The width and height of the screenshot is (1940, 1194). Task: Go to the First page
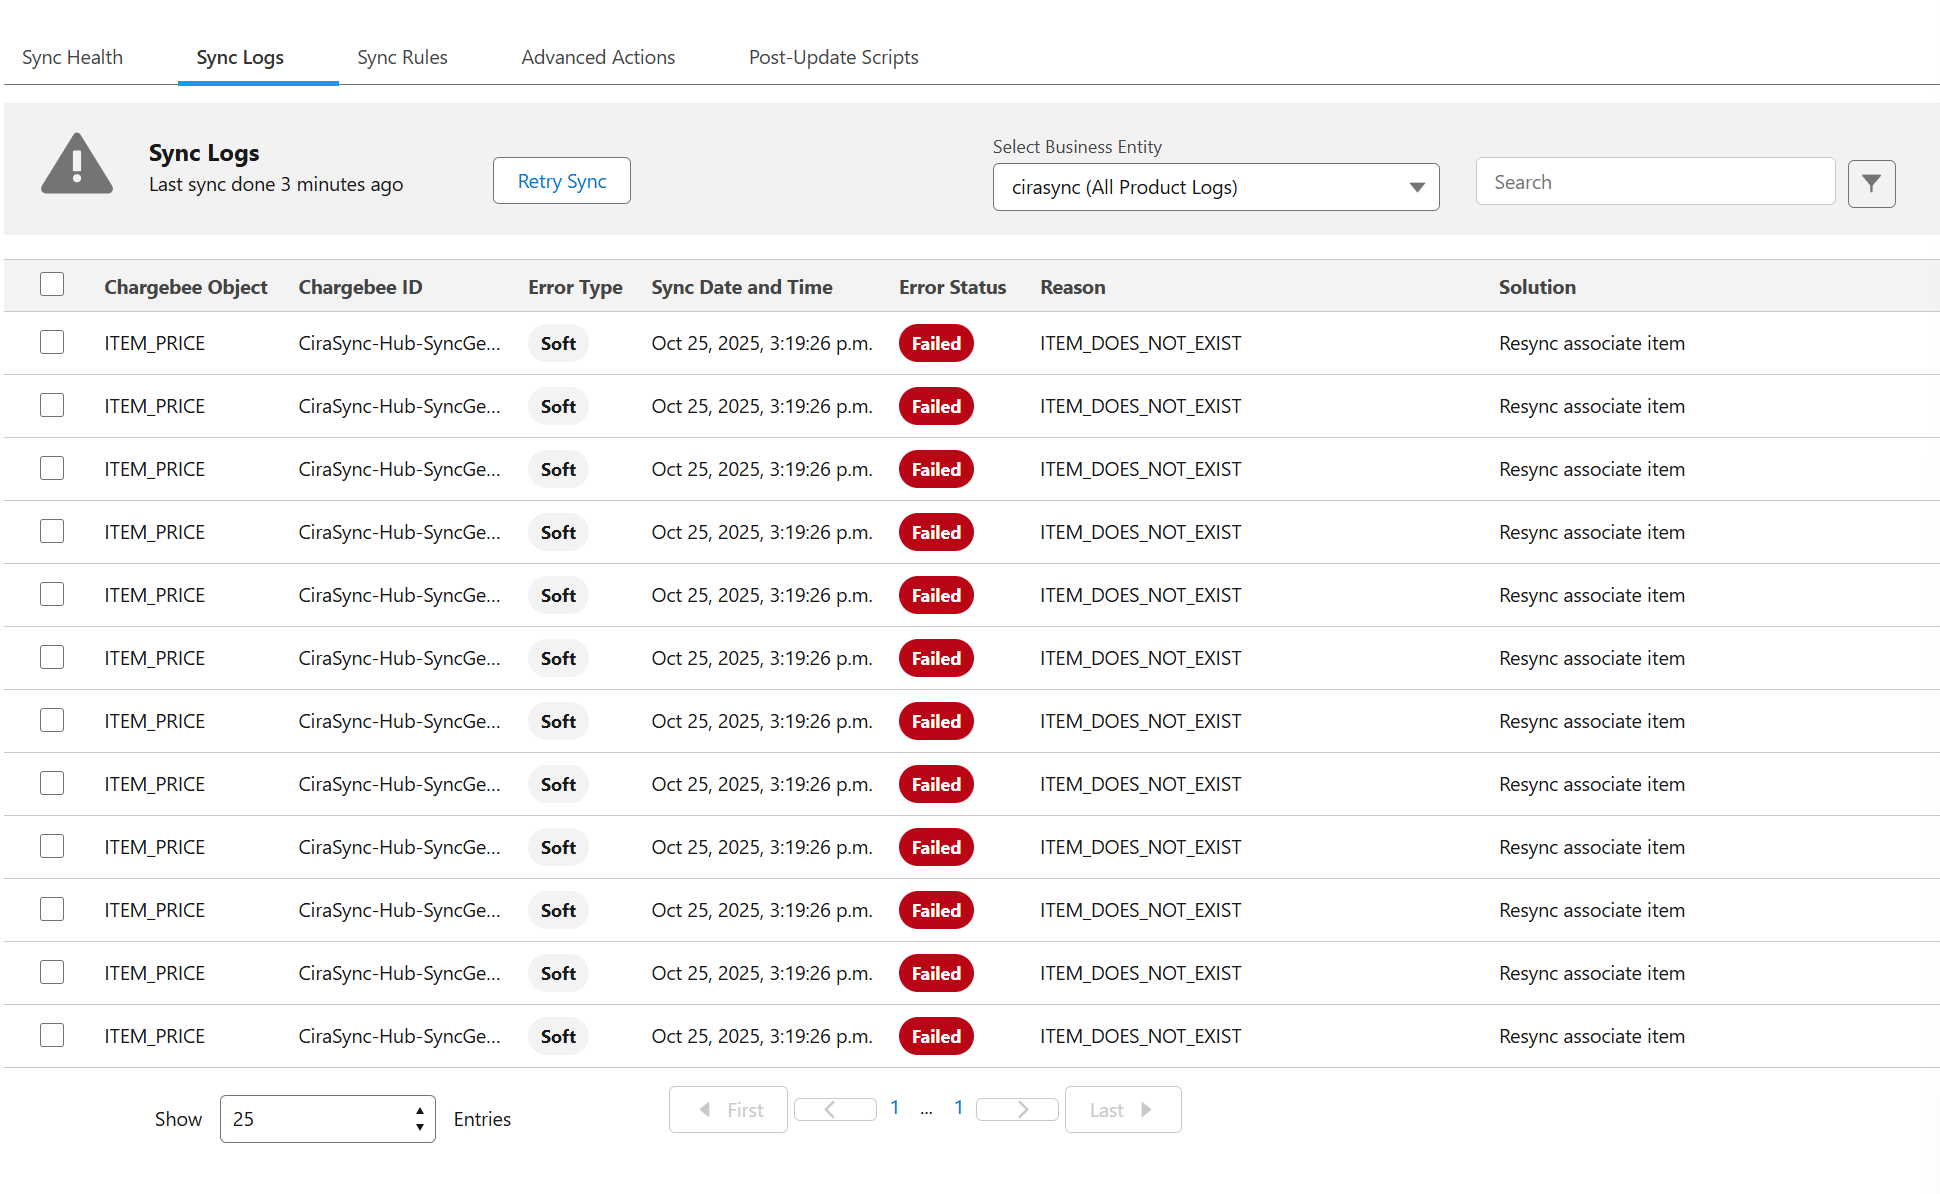pos(728,1109)
